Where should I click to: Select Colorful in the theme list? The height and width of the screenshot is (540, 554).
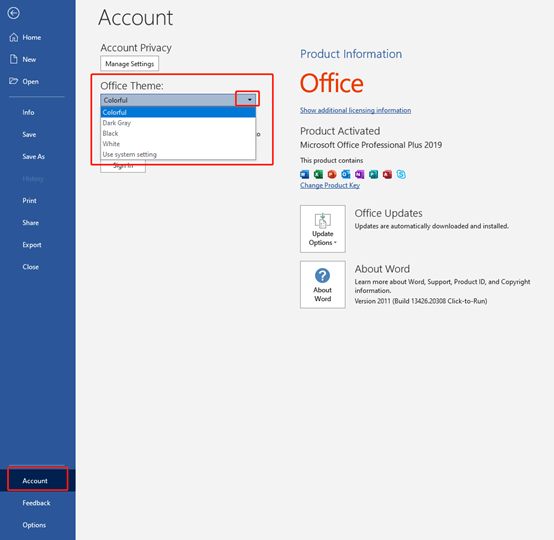coord(178,112)
